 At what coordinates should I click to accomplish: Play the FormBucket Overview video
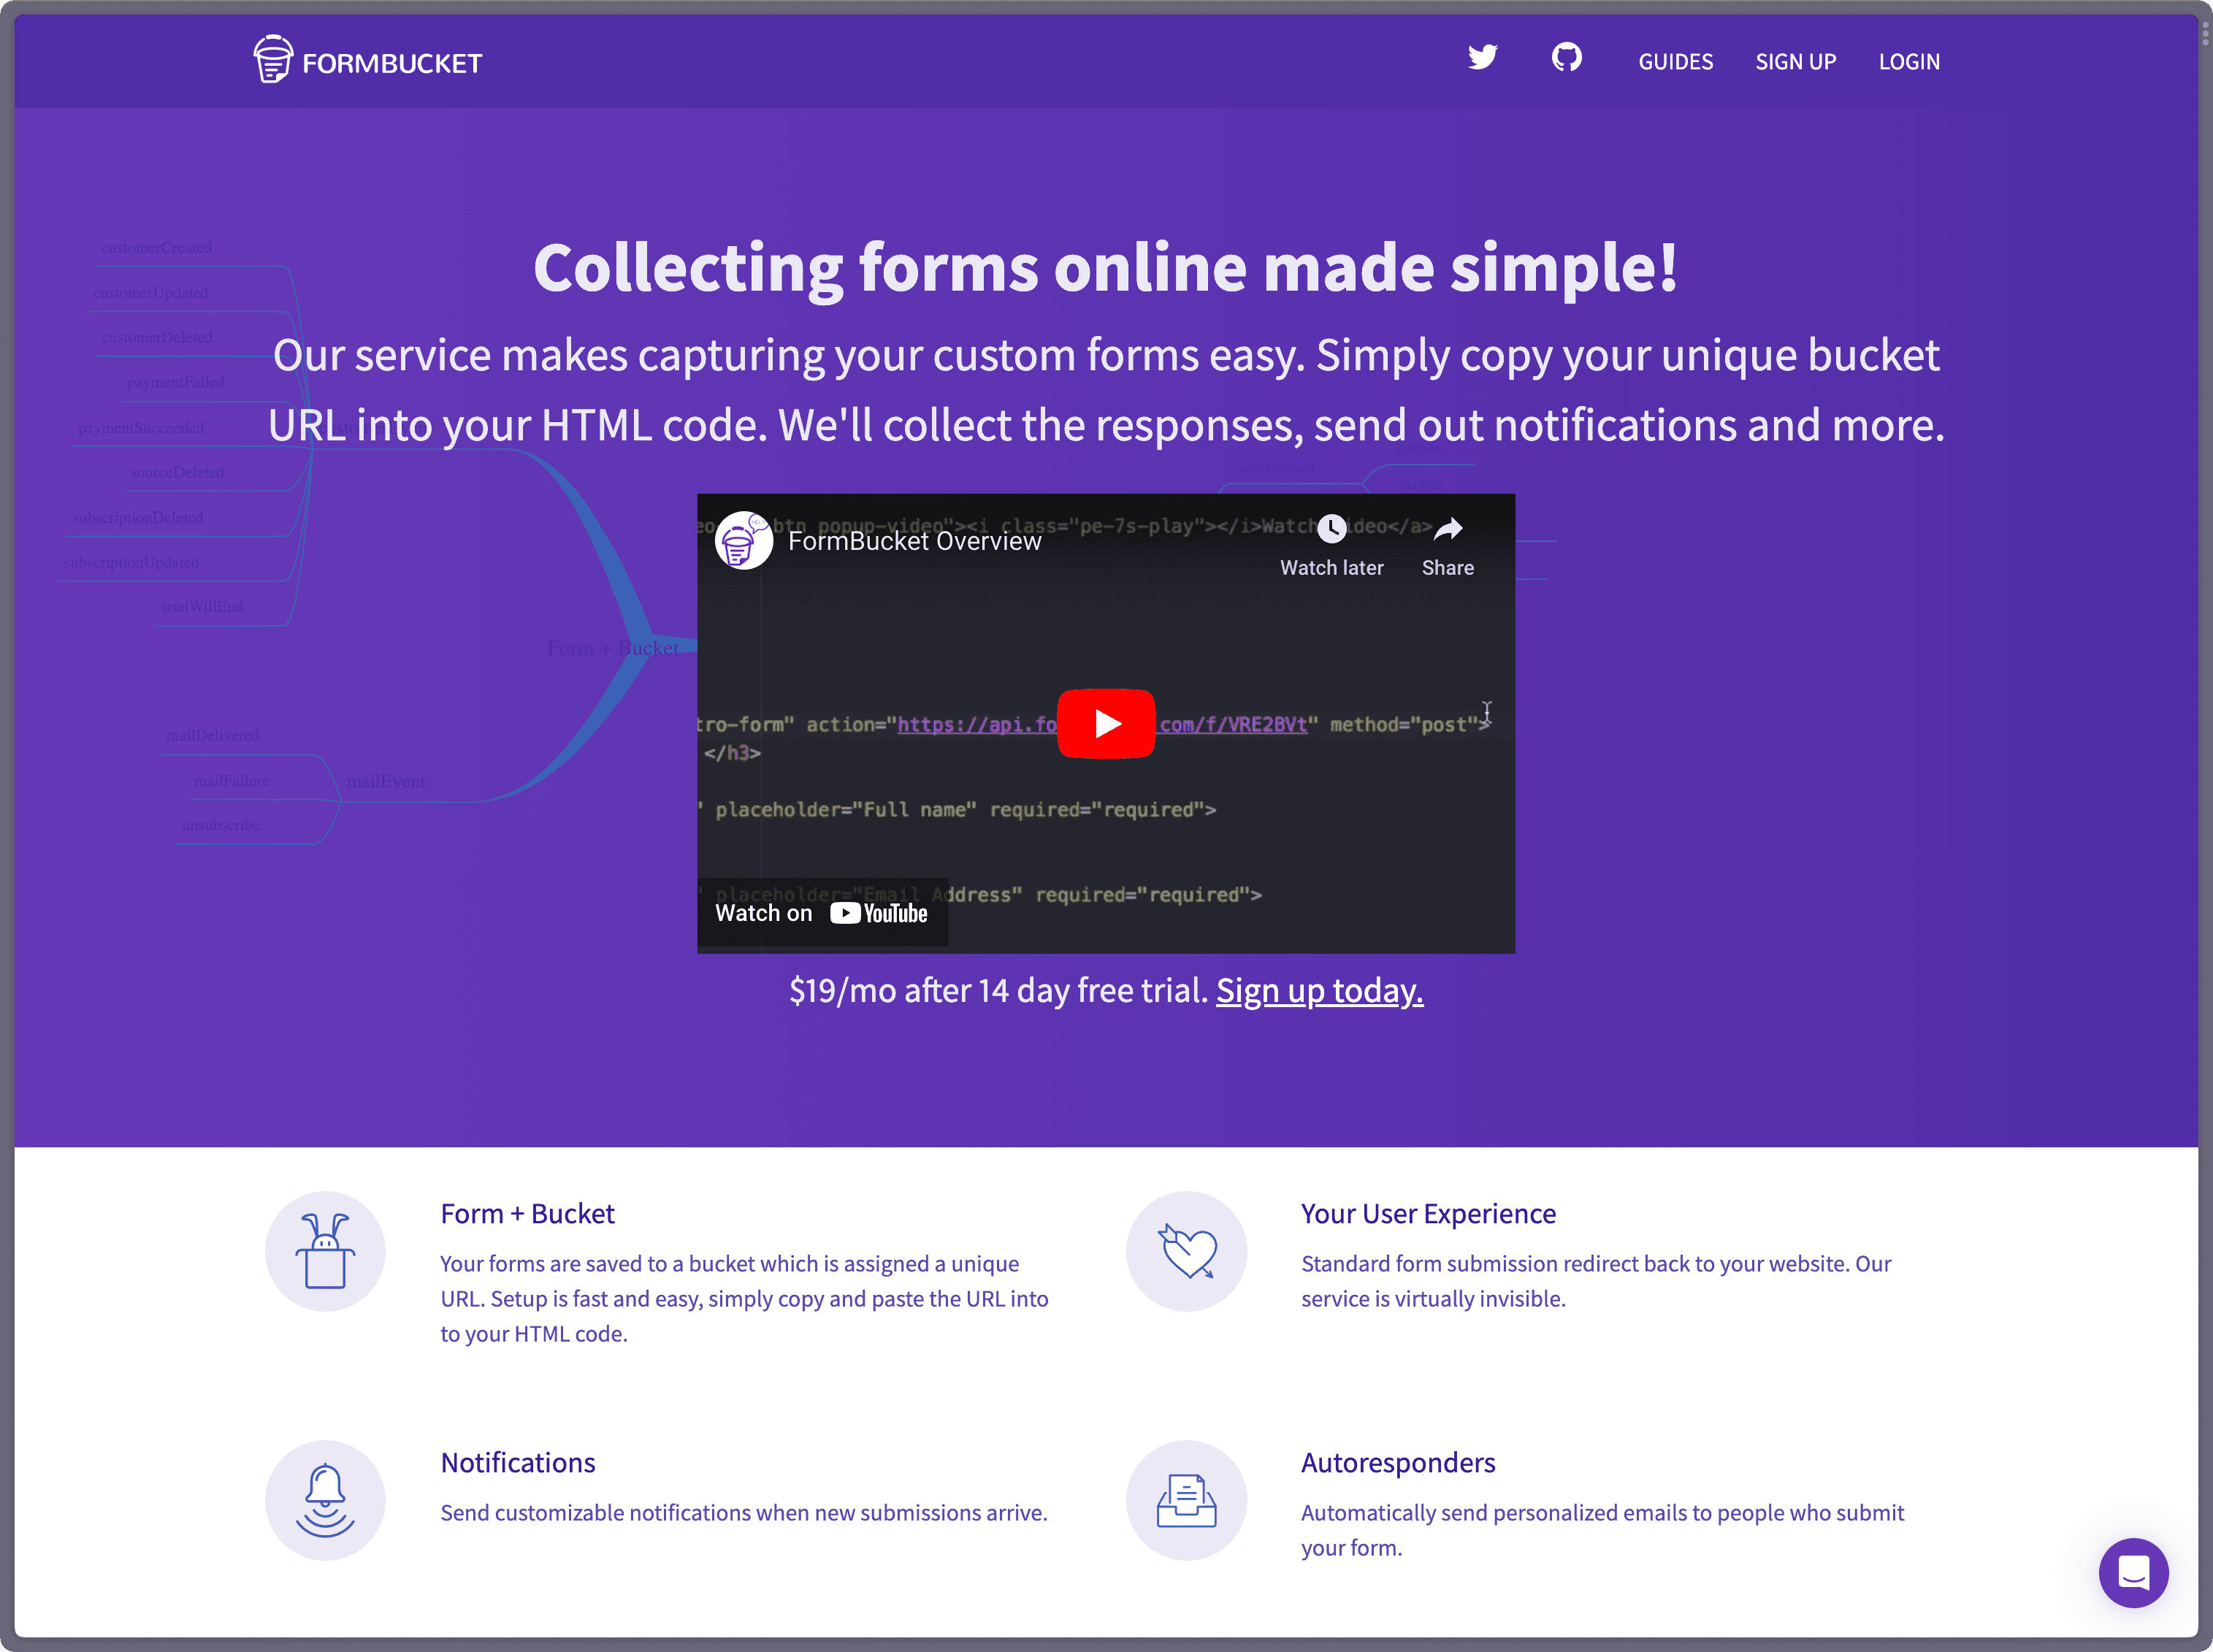tap(1106, 723)
